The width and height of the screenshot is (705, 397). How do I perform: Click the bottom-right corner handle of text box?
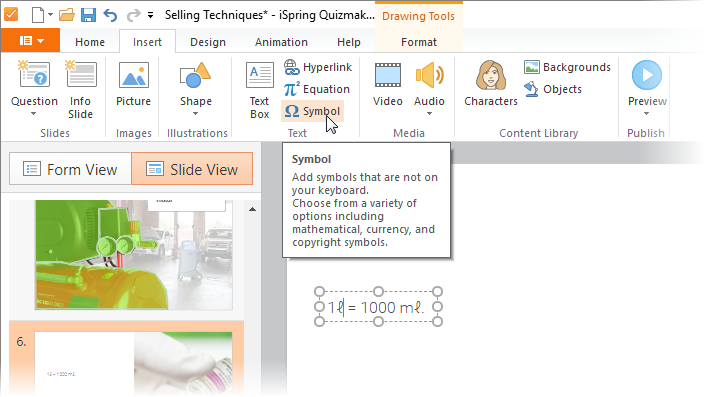pyautogui.click(x=437, y=321)
